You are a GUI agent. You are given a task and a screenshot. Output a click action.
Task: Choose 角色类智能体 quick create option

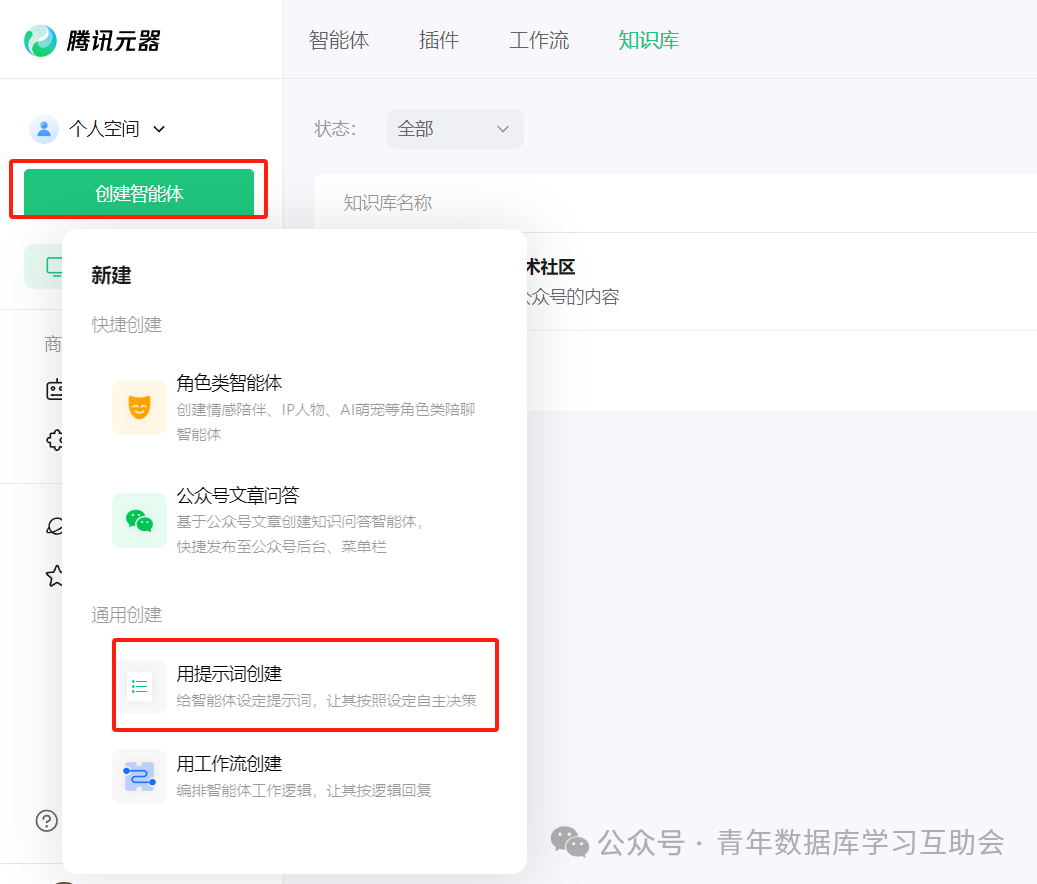pyautogui.click(x=295, y=407)
